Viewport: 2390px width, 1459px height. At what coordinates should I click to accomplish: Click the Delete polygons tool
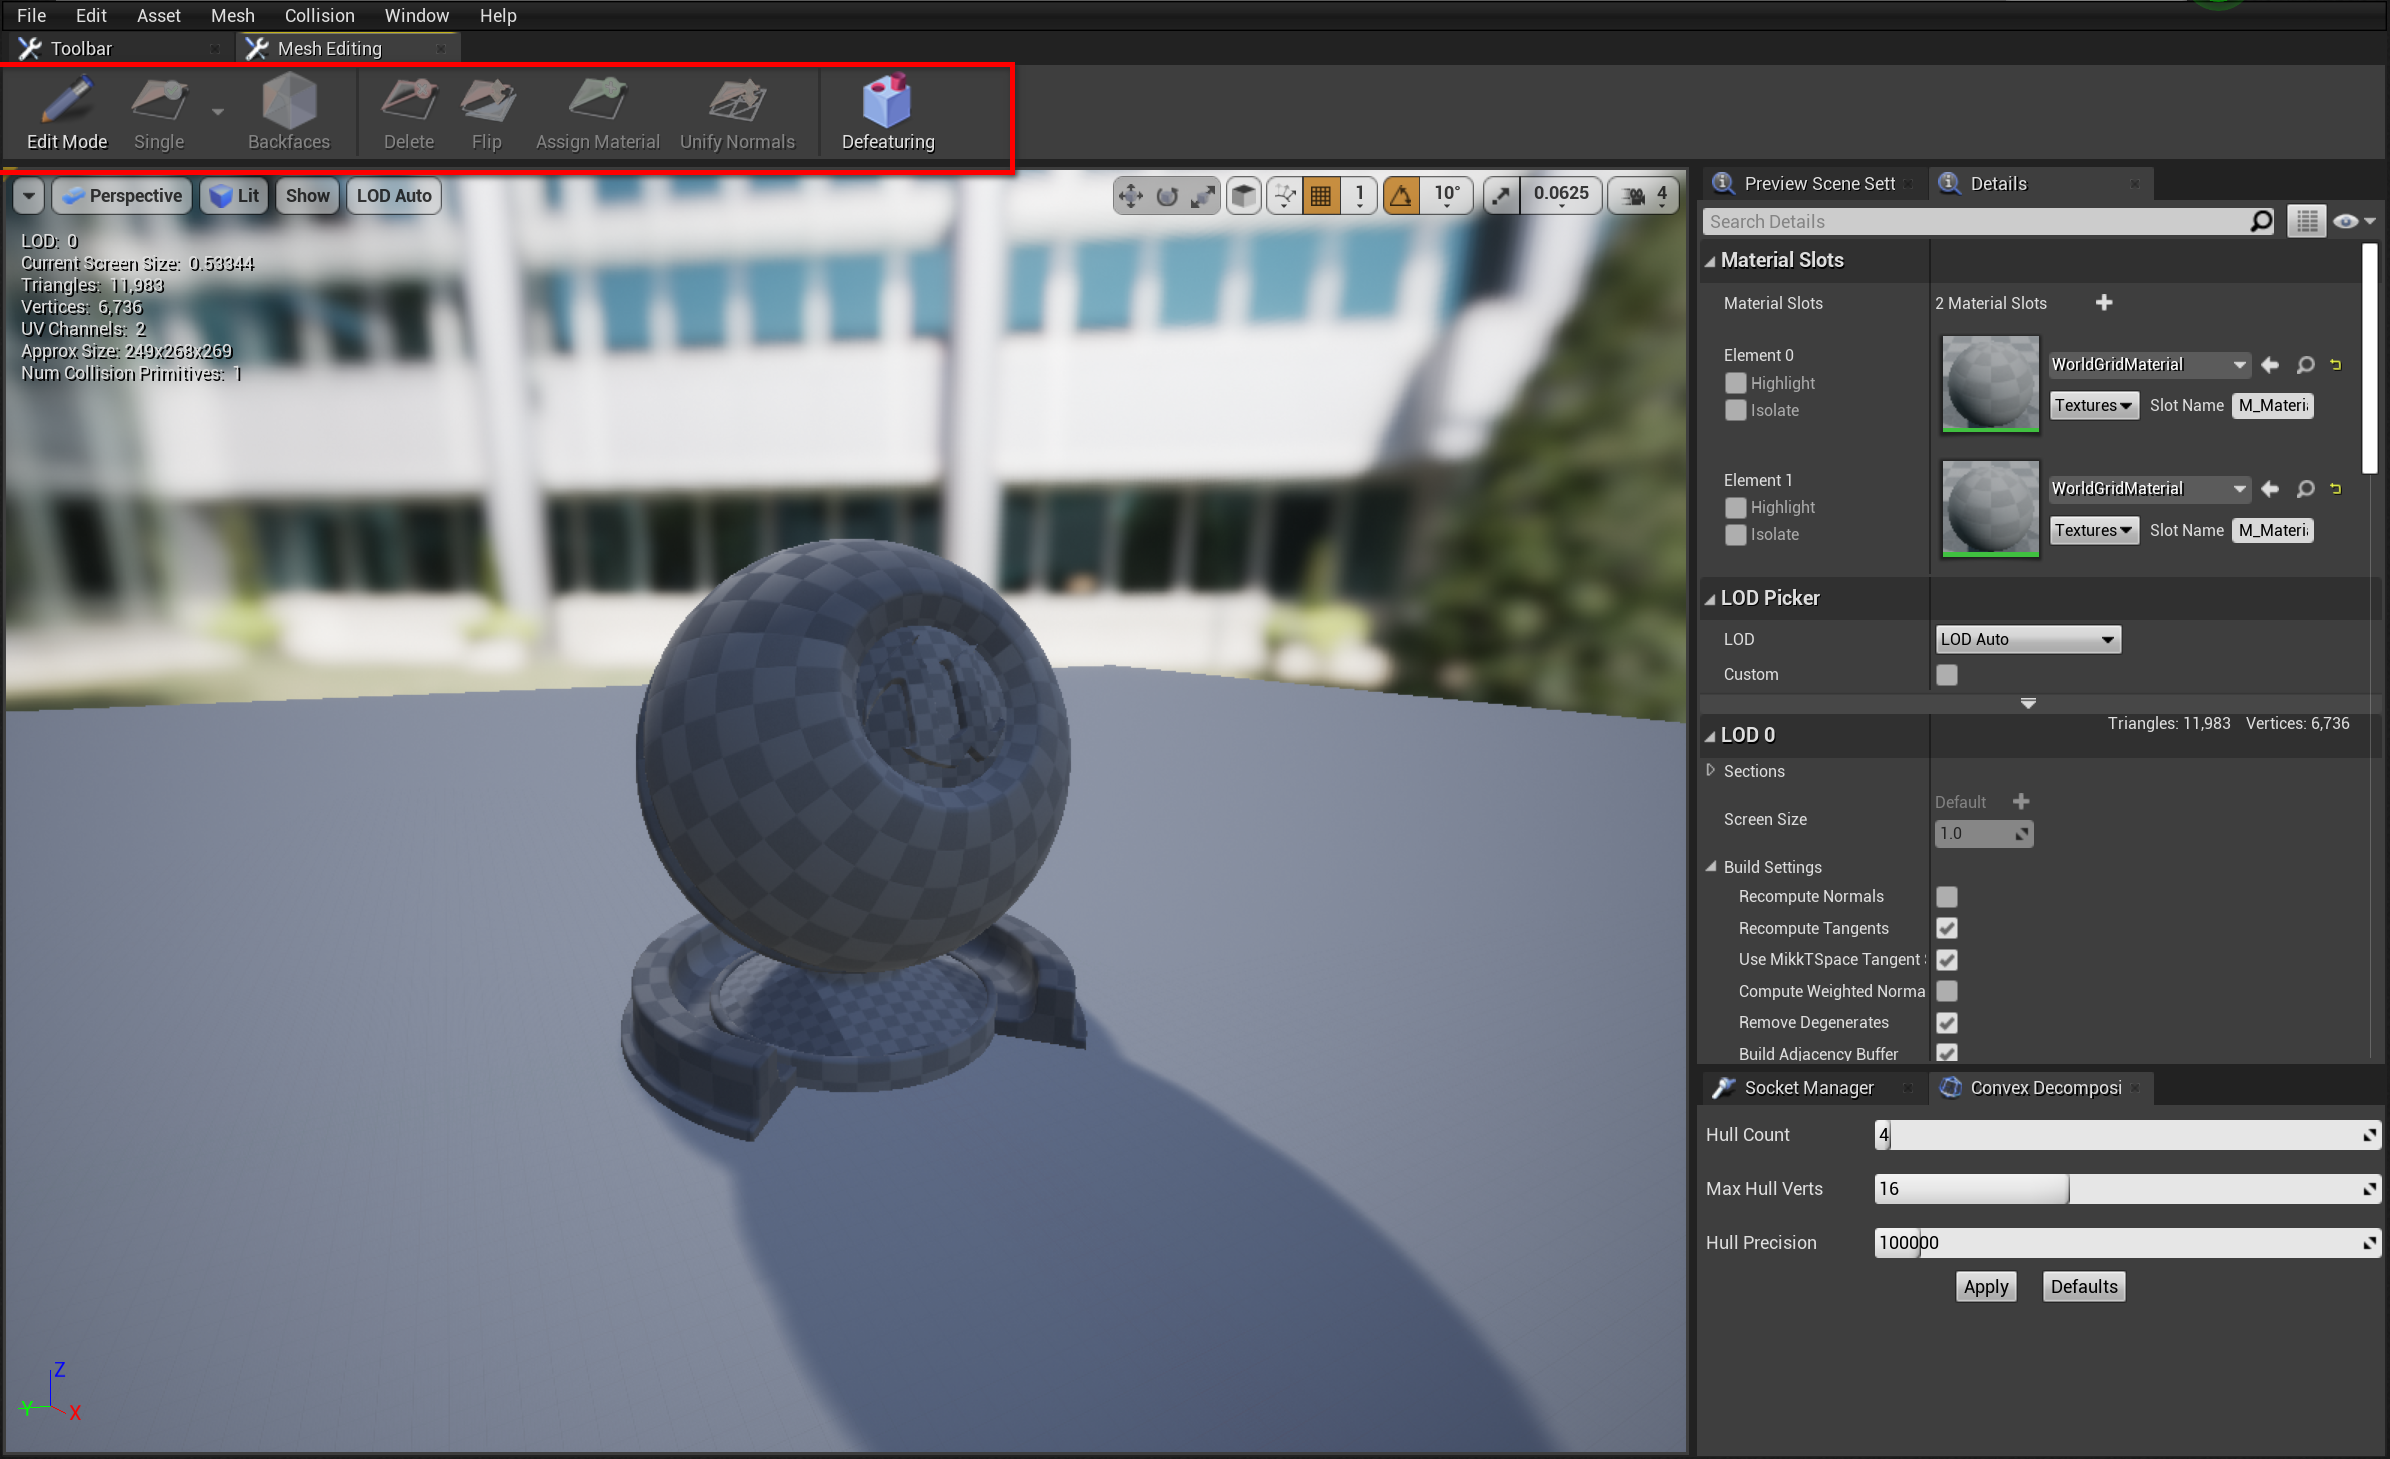pyautogui.click(x=407, y=112)
